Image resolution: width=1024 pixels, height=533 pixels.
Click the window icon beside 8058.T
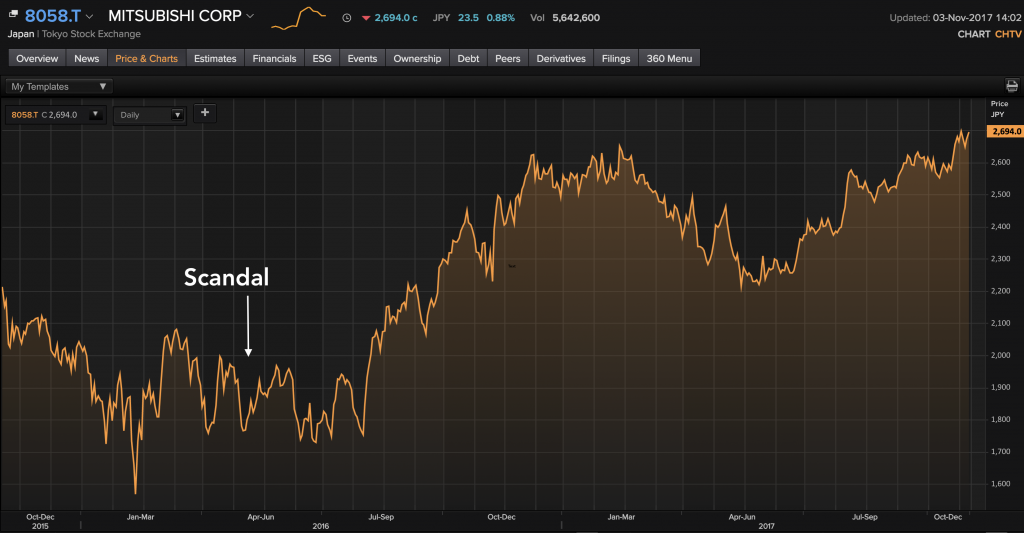pyautogui.click(x=13, y=13)
